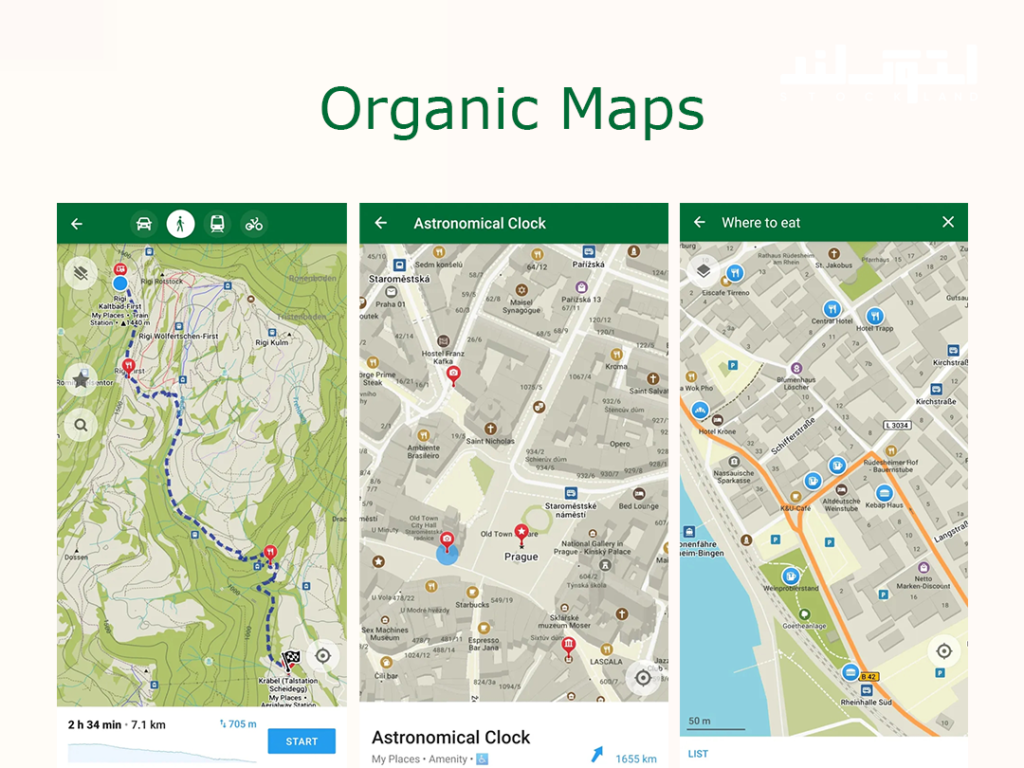Tap Netto Marken-Discount shop icon
This screenshot has width=1024, height=768.
pyautogui.click(x=923, y=568)
